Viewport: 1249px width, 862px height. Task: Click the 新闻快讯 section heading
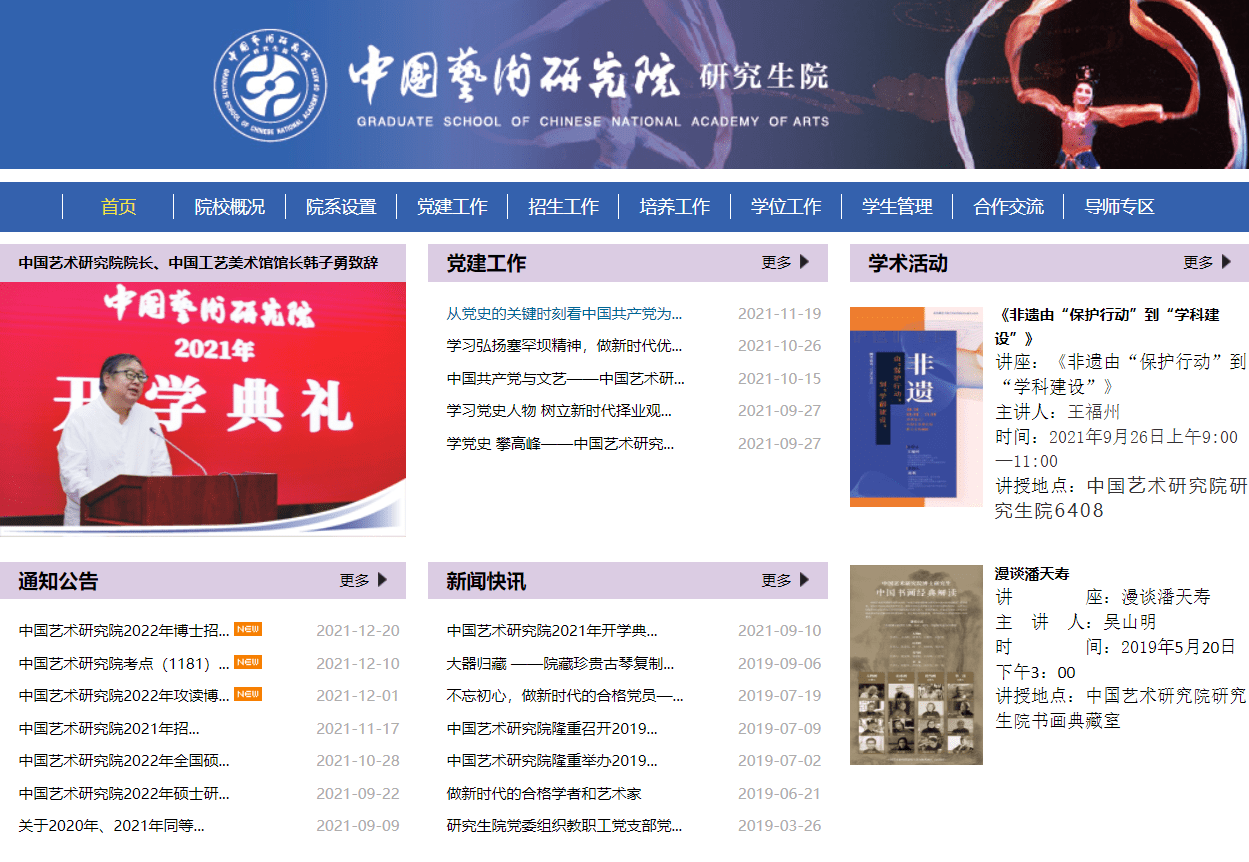[x=486, y=581]
